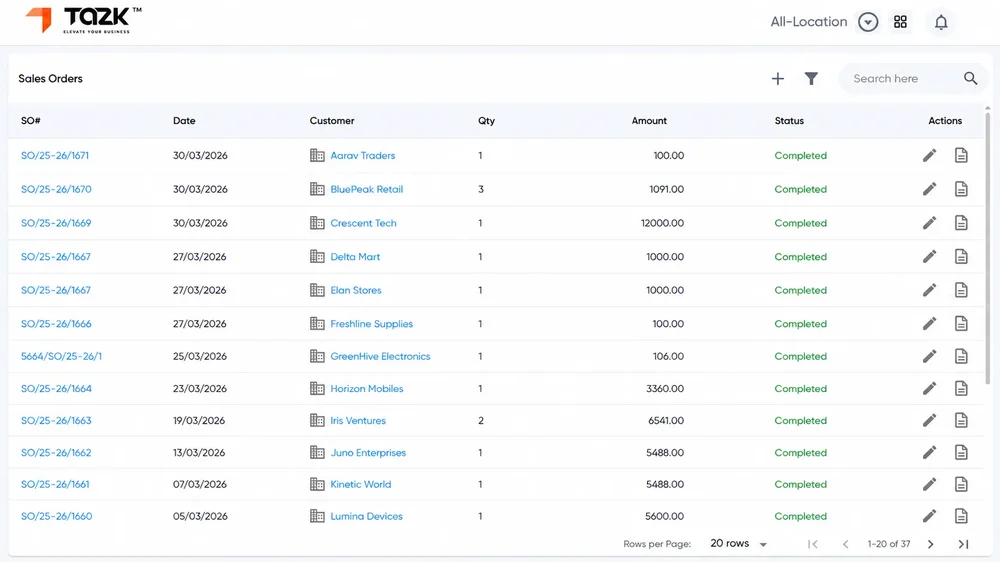
Task: Open sales order SO/25-26/1664
Action: point(56,388)
